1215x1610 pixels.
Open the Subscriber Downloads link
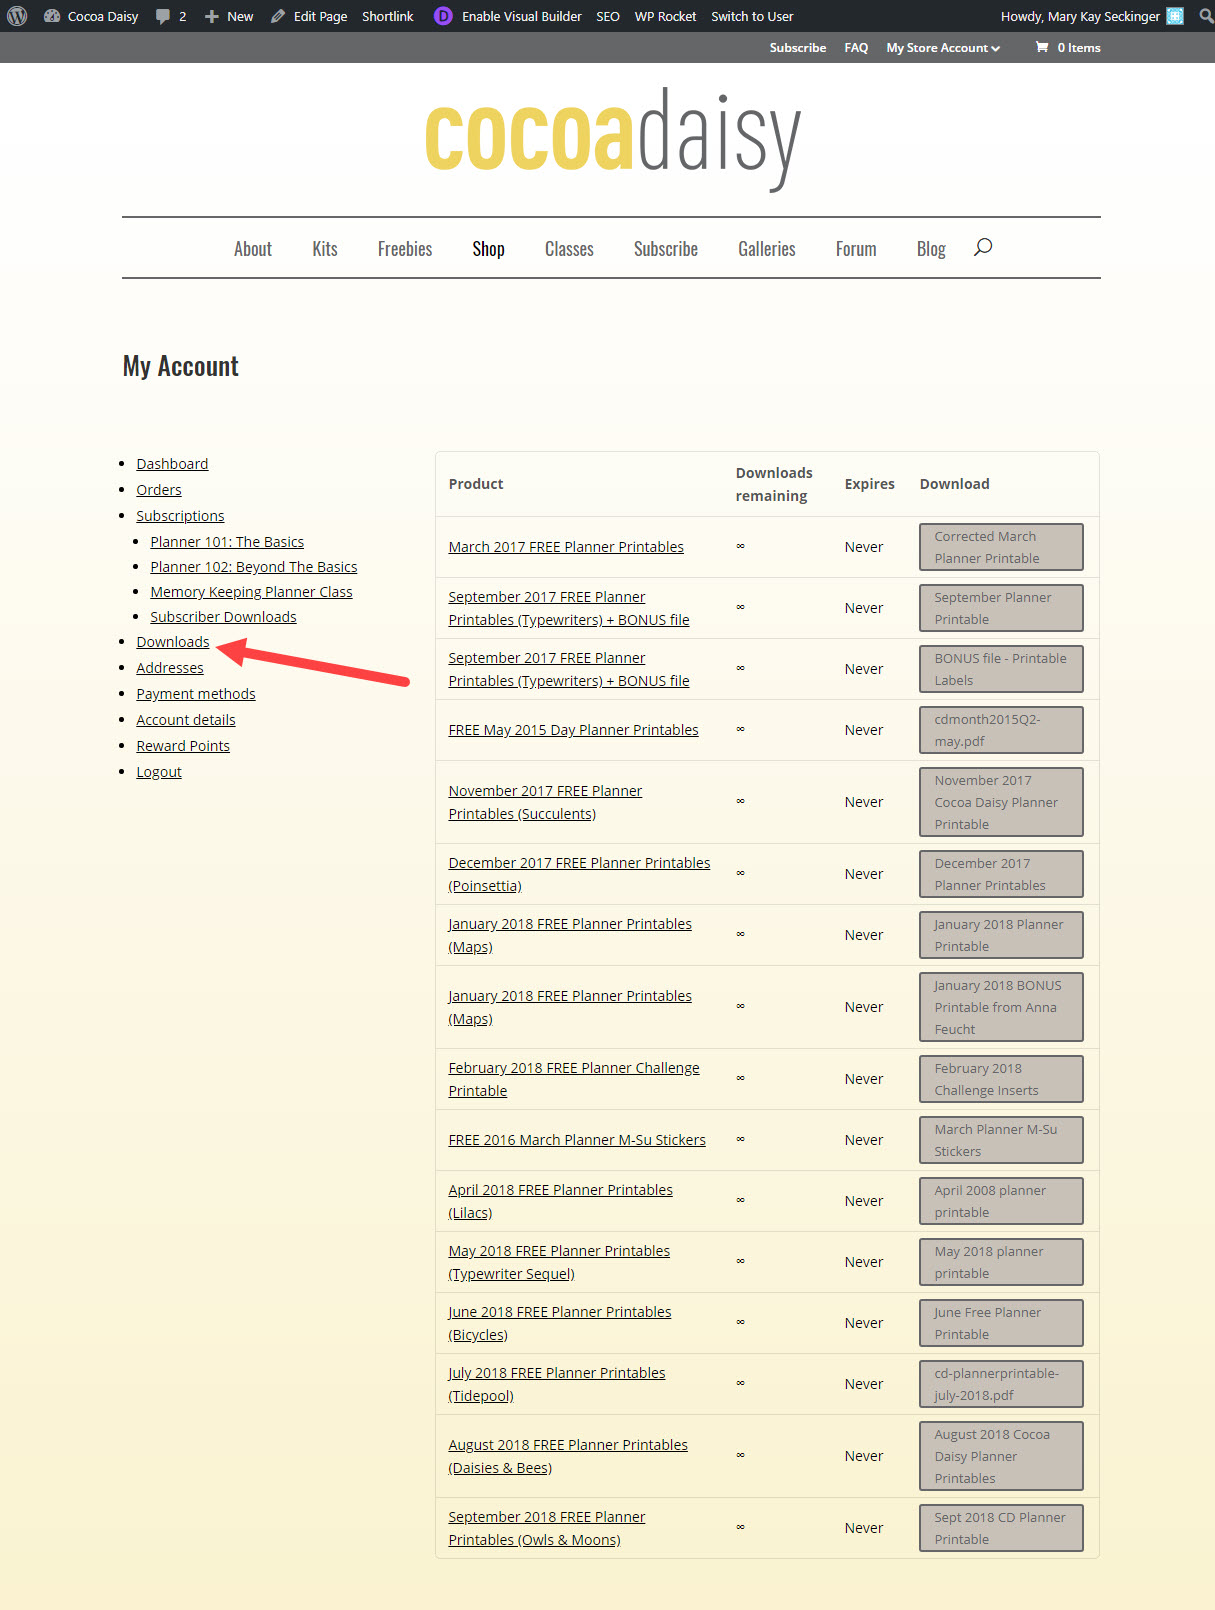223,617
